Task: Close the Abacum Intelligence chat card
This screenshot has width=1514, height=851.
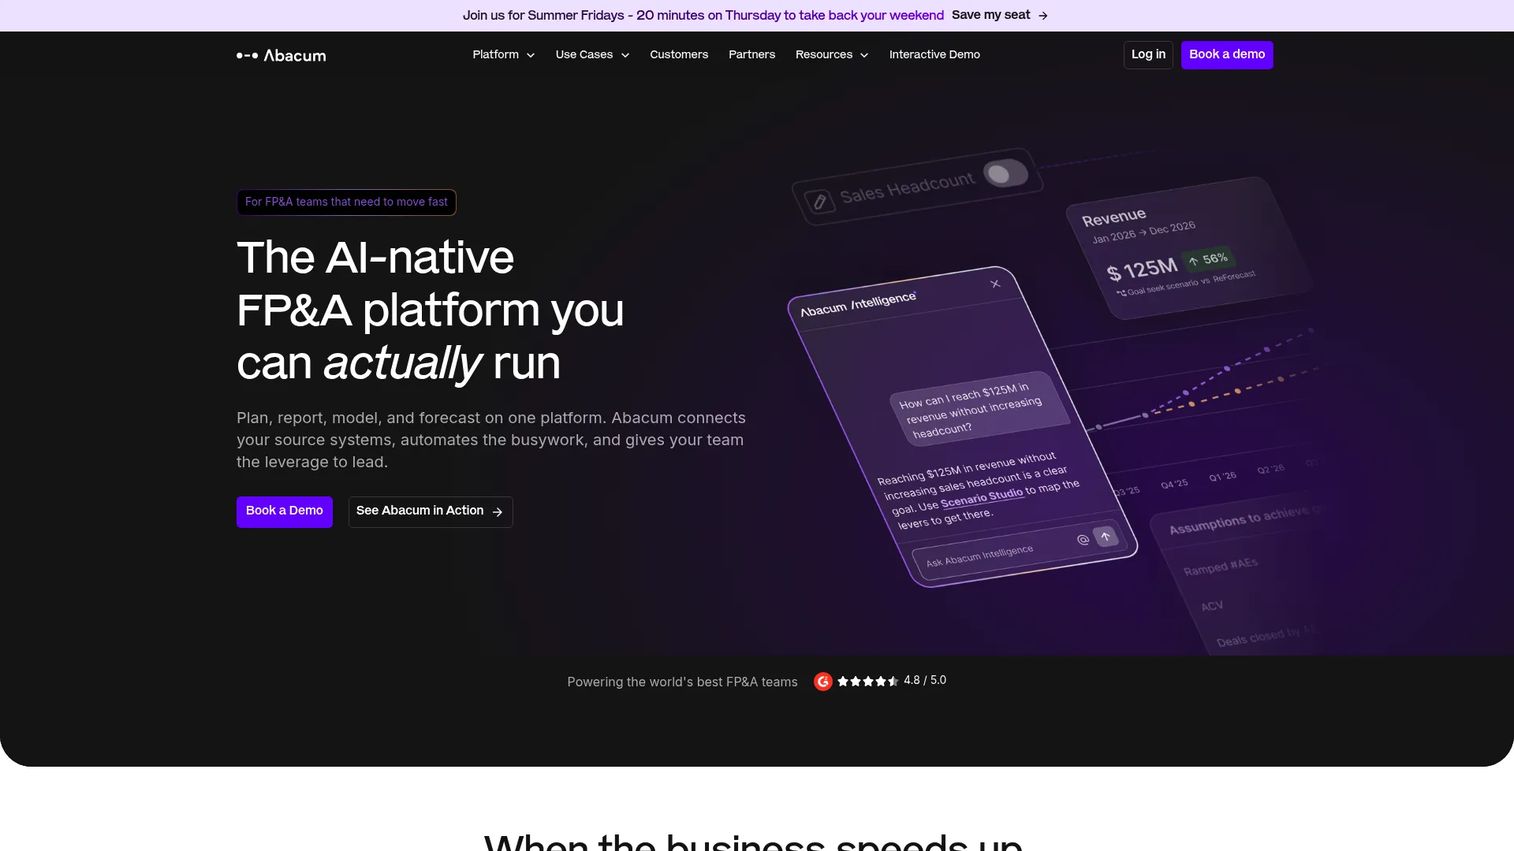Action: 995,284
